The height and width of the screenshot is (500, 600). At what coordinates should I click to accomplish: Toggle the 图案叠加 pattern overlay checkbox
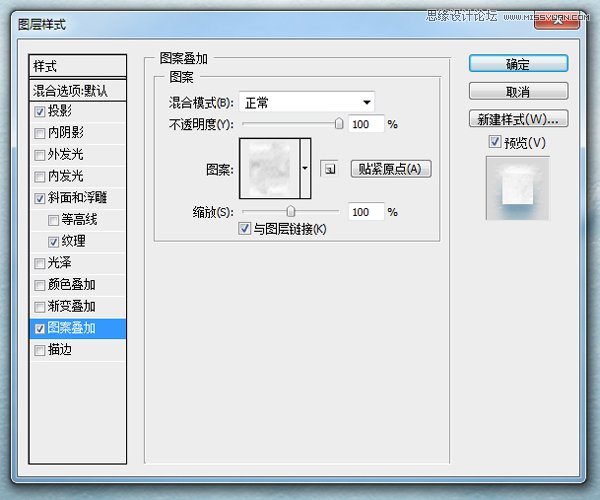coord(40,329)
